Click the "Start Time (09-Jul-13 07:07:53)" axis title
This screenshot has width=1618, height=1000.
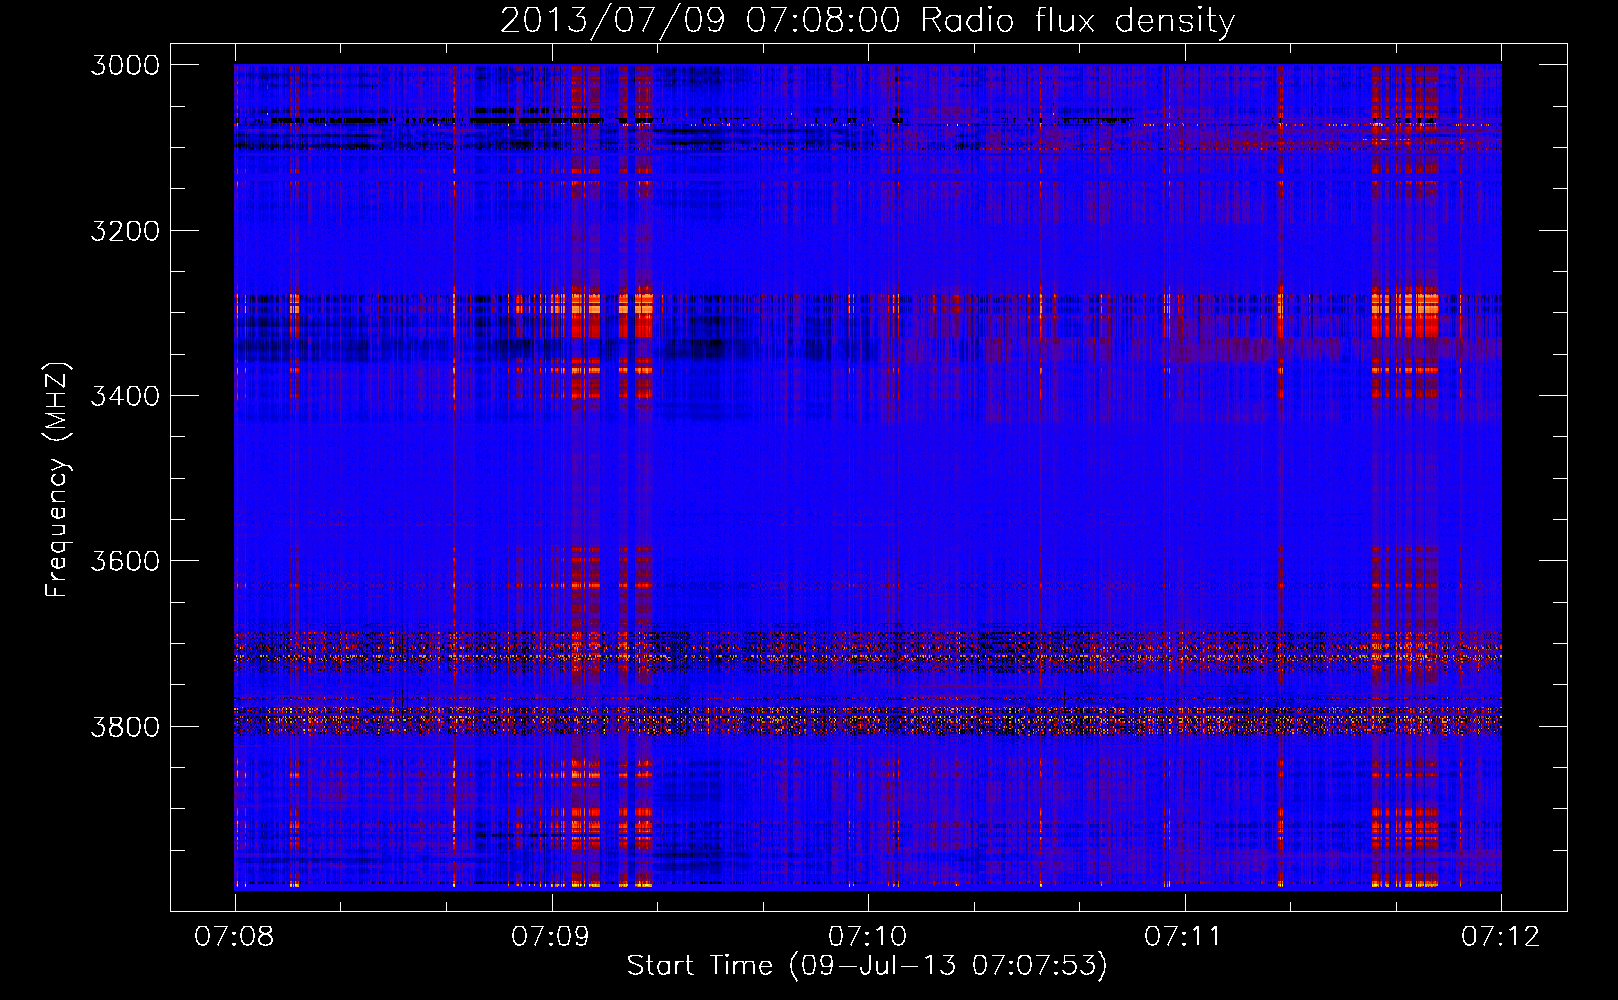[x=867, y=966]
